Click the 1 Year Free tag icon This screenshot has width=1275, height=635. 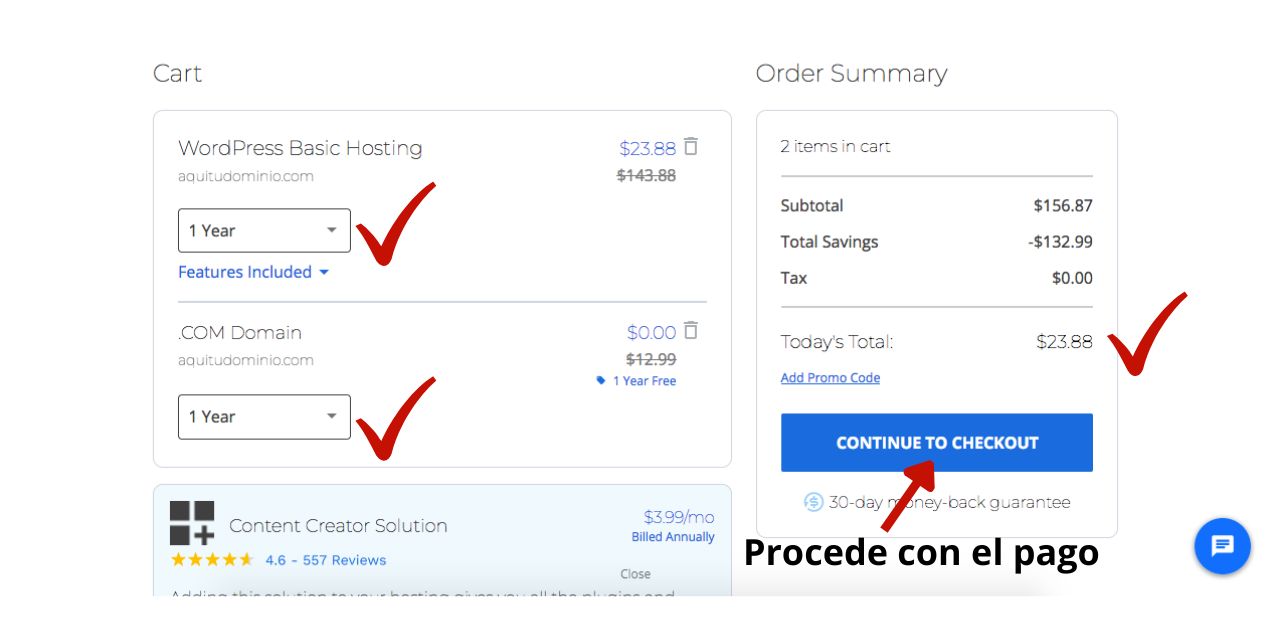click(x=601, y=381)
